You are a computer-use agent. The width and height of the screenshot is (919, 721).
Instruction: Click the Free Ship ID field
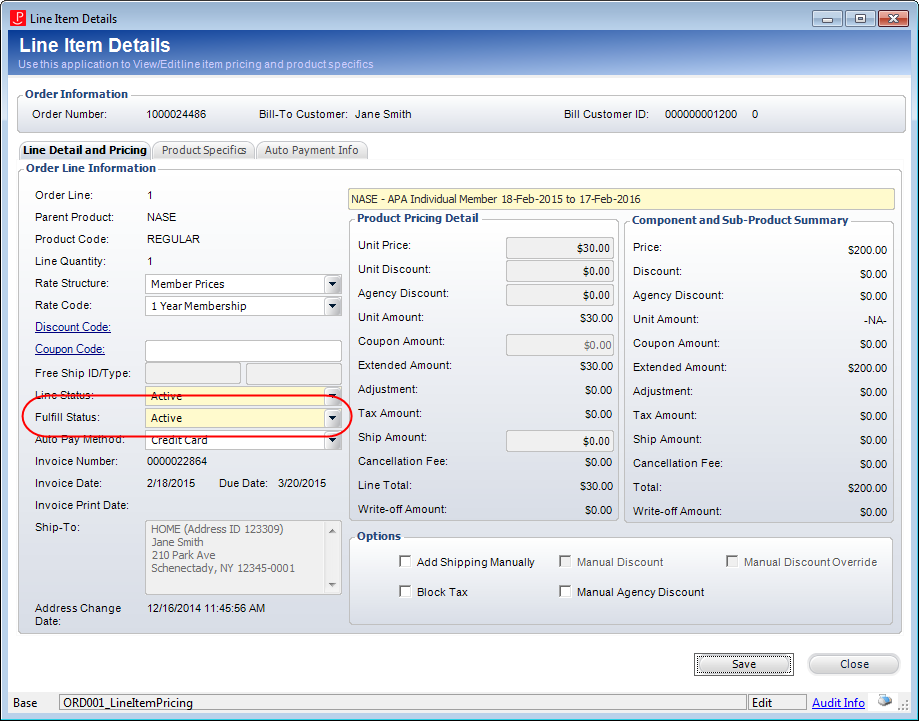pos(193,373)
